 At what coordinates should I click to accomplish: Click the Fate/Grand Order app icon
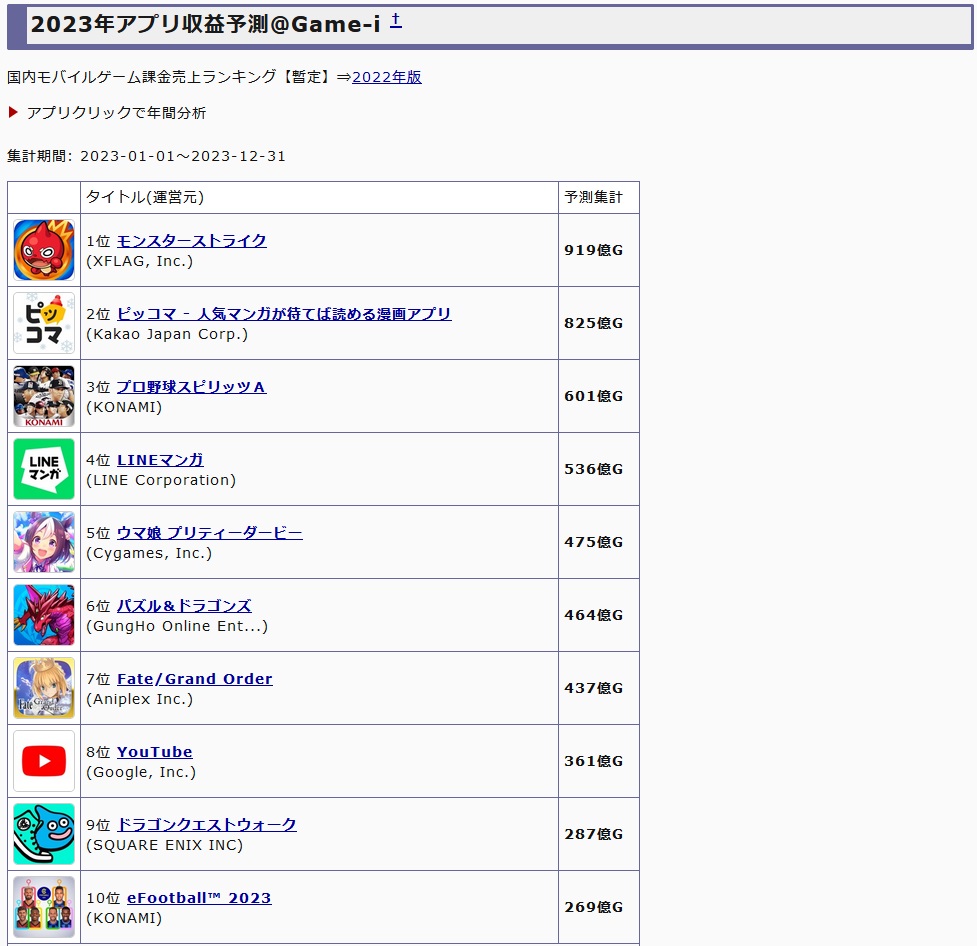click(x=44, y=687)
